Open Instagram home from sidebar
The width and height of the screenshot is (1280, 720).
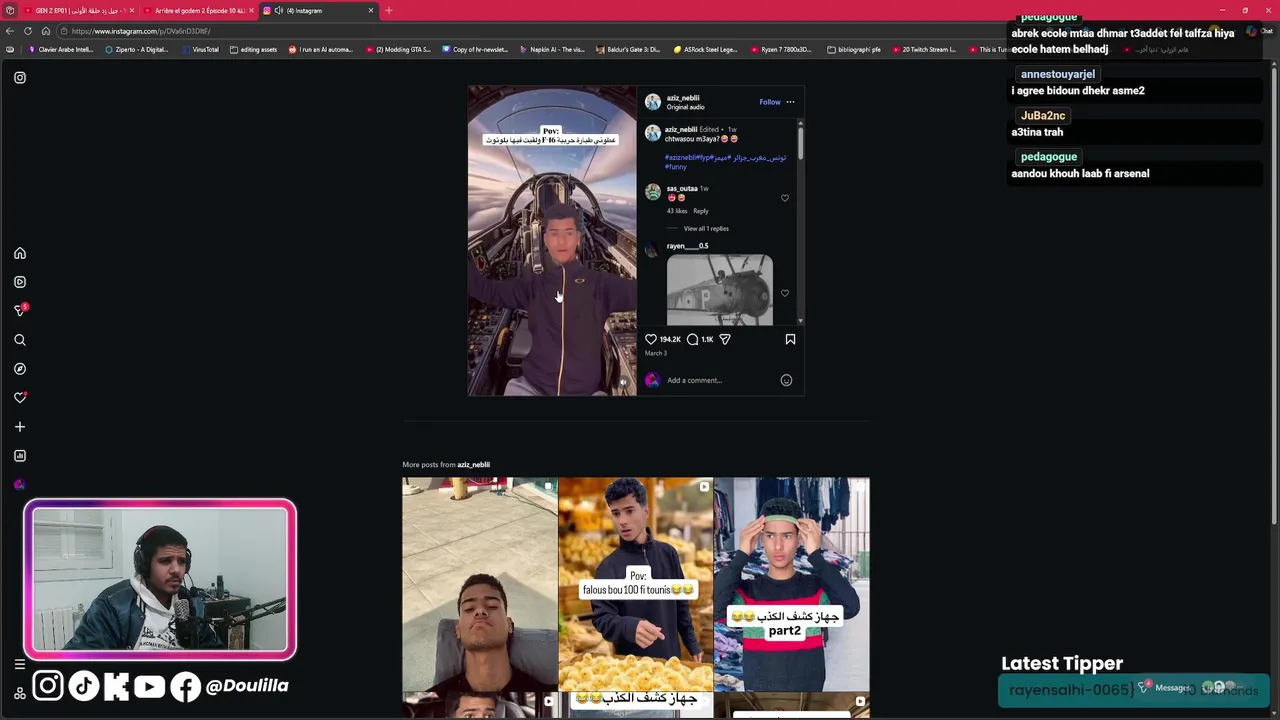[x=19, y=253]
